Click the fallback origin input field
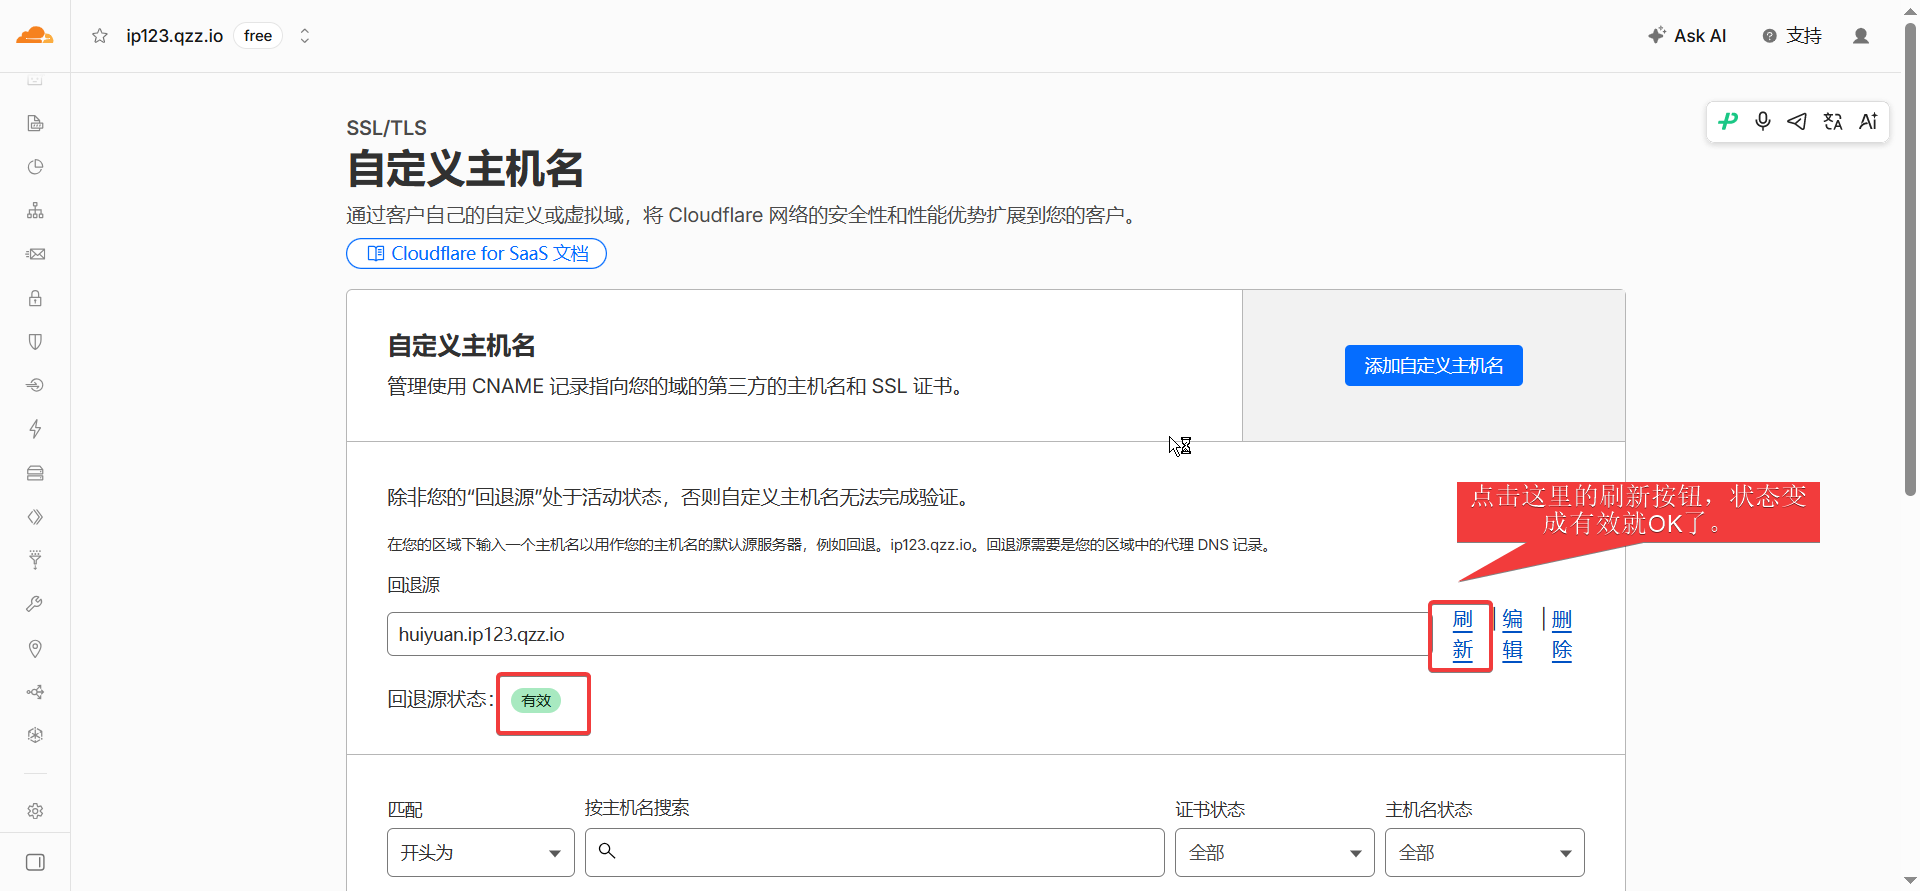1920x891 pixels. 909,634
